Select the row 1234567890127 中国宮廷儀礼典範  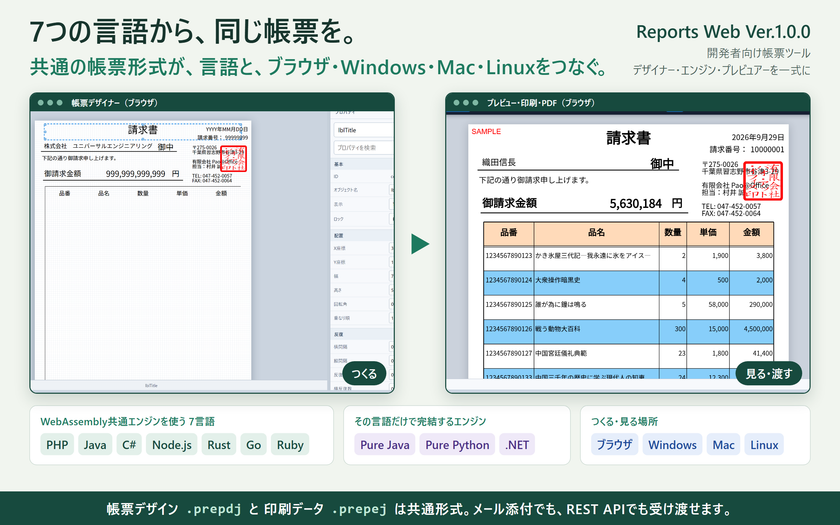pyautogui.click(x=628, y=354)
